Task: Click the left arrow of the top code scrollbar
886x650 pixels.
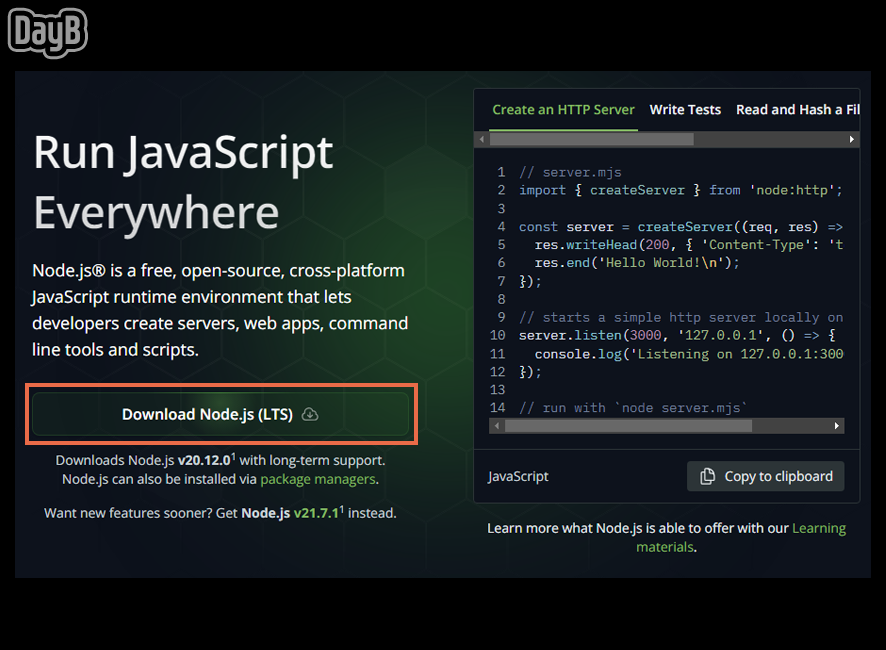Action: pos(482,139)
